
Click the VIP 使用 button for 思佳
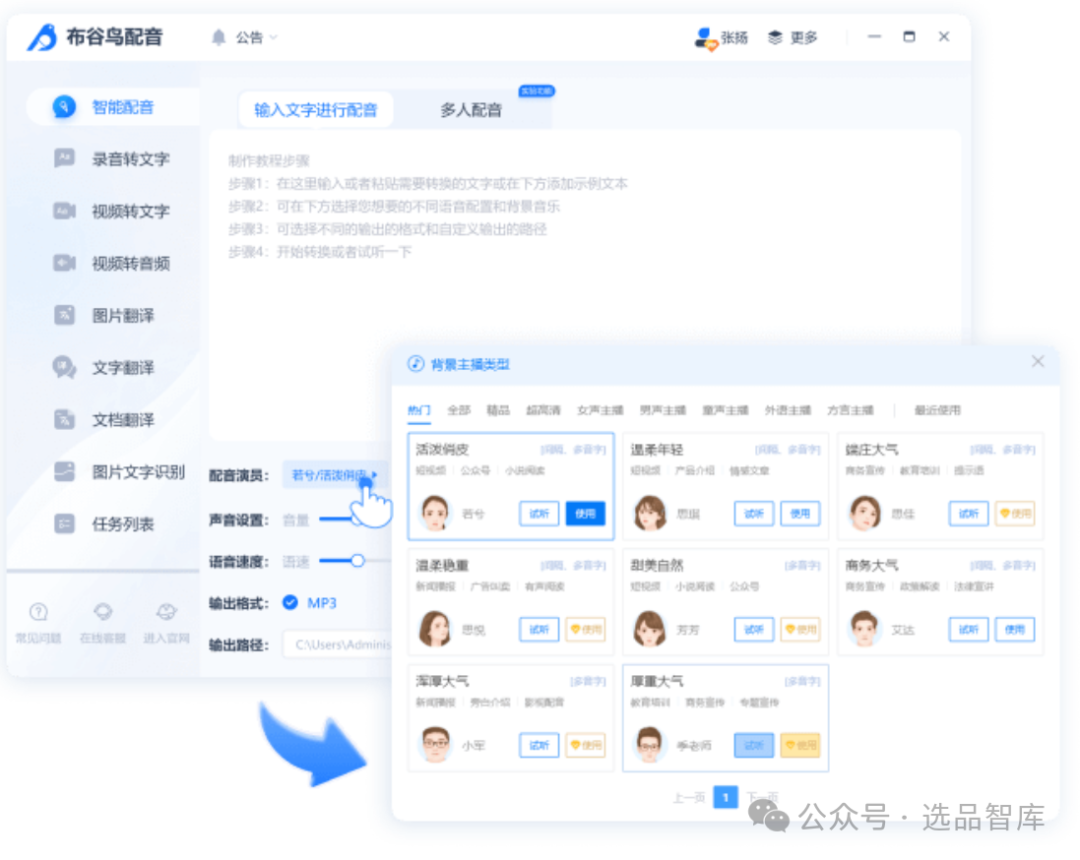coord(1015,514)
